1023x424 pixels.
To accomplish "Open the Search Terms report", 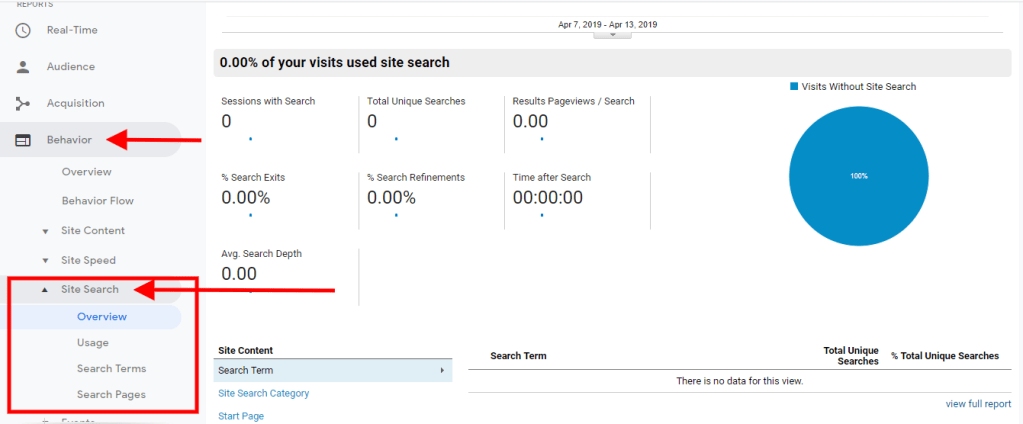I will [111, 369].
